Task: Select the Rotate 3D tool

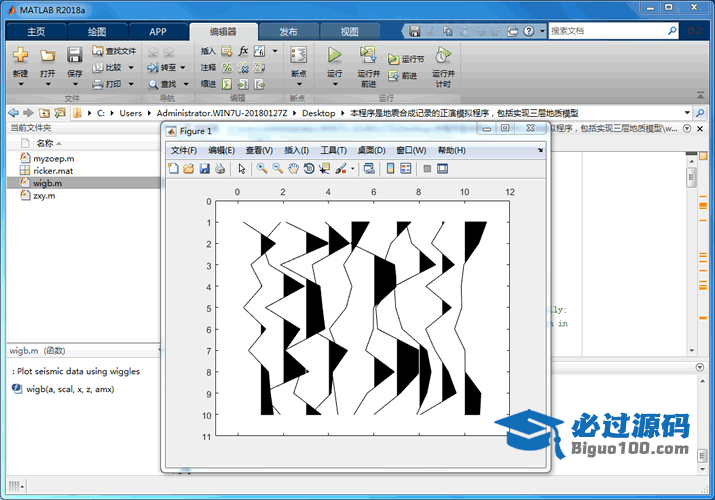Action: [309, 169]
